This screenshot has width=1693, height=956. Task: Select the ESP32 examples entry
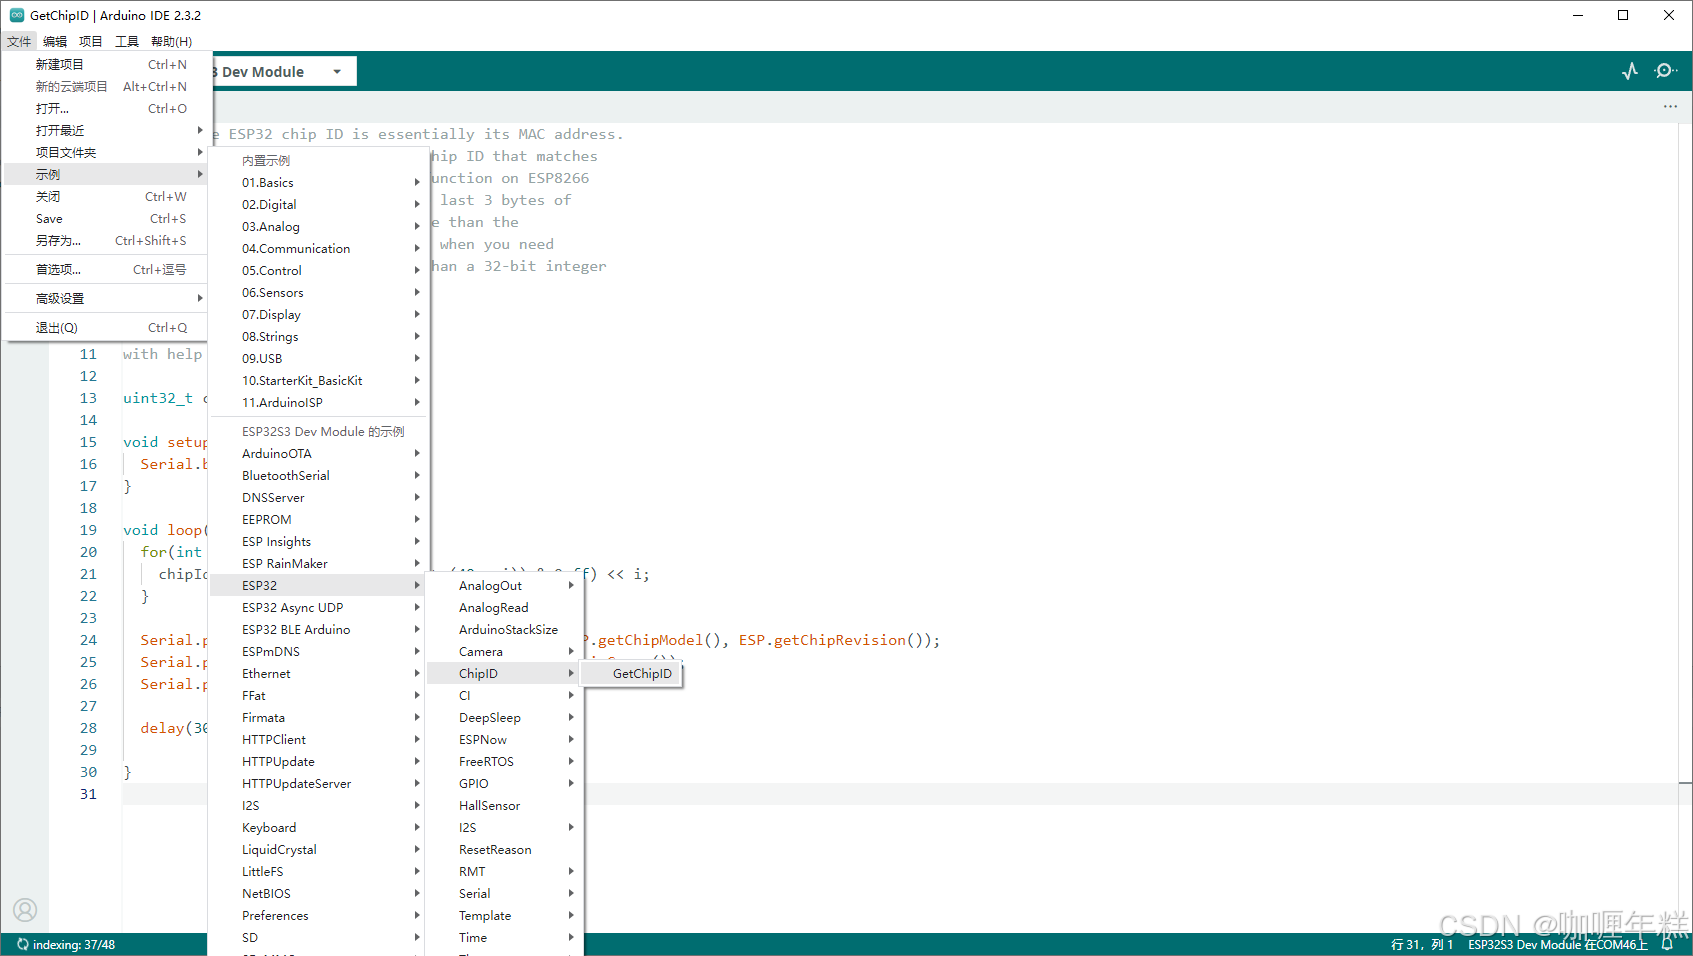(x=318, y=585)
